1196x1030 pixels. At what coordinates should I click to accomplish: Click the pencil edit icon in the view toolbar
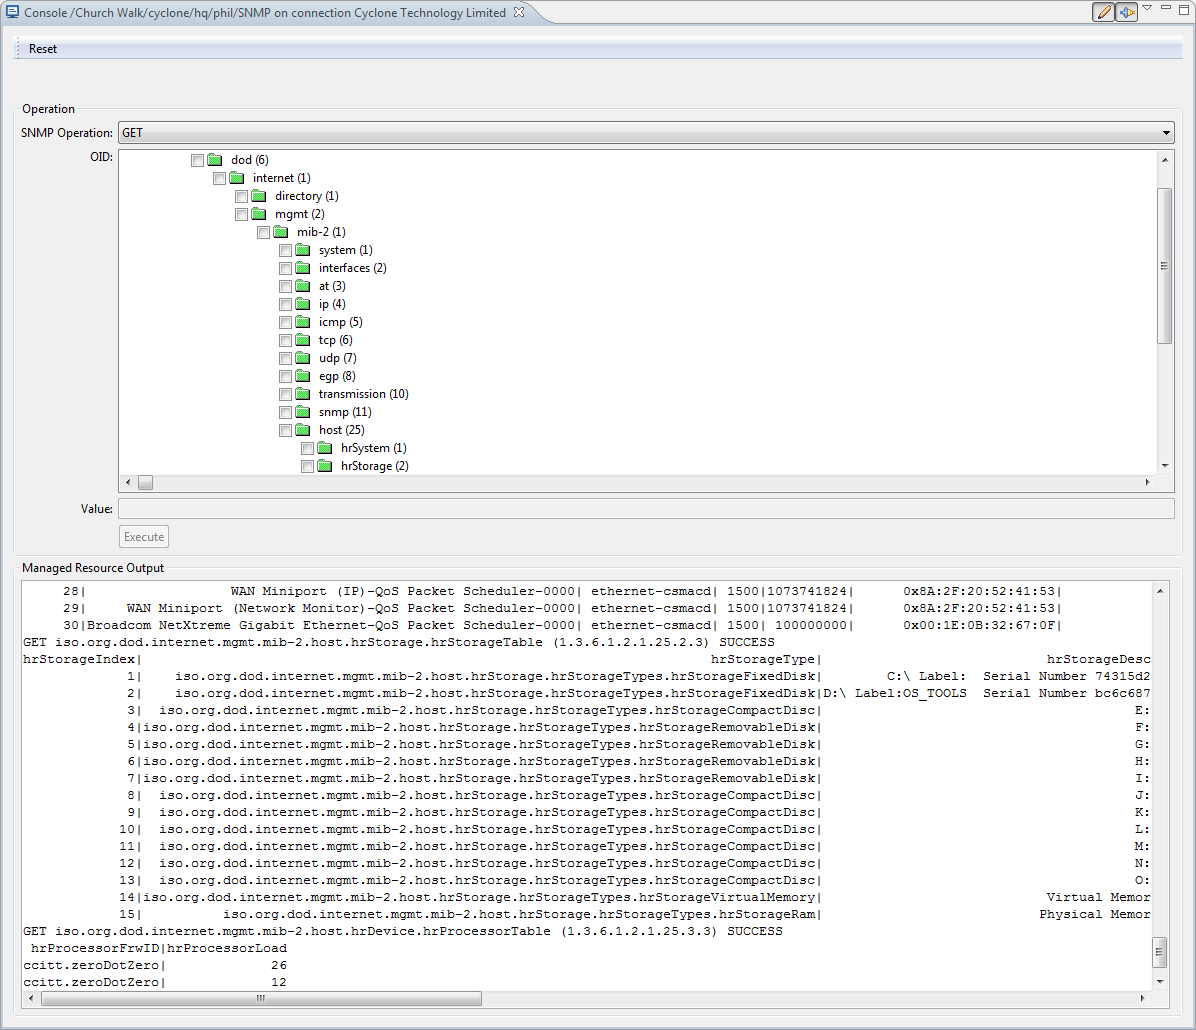click(x=1103, y=12)
